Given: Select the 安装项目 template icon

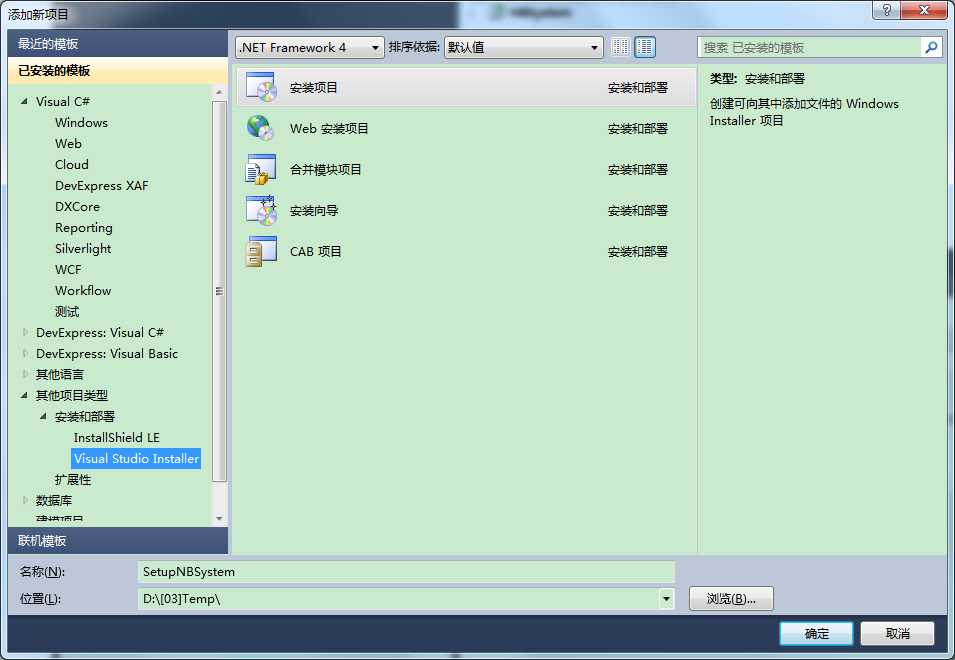Looking at the screenshot, I should (261, 87).
